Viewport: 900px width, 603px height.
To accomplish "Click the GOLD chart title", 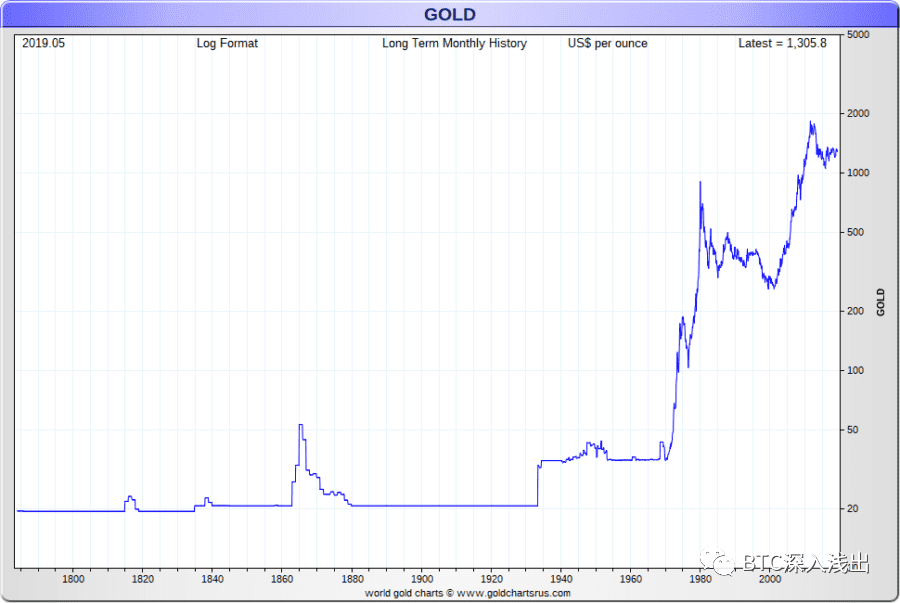I will [449, 14].
